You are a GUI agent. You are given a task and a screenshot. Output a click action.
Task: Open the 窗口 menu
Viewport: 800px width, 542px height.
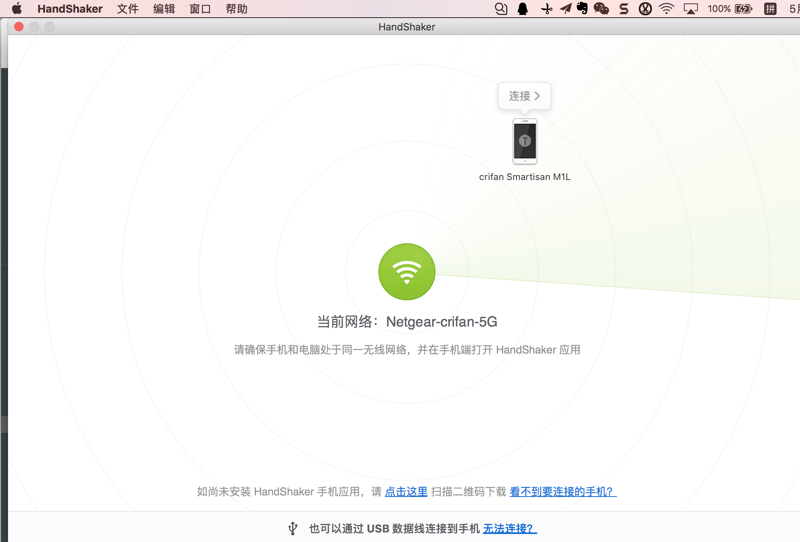(200, 9)
